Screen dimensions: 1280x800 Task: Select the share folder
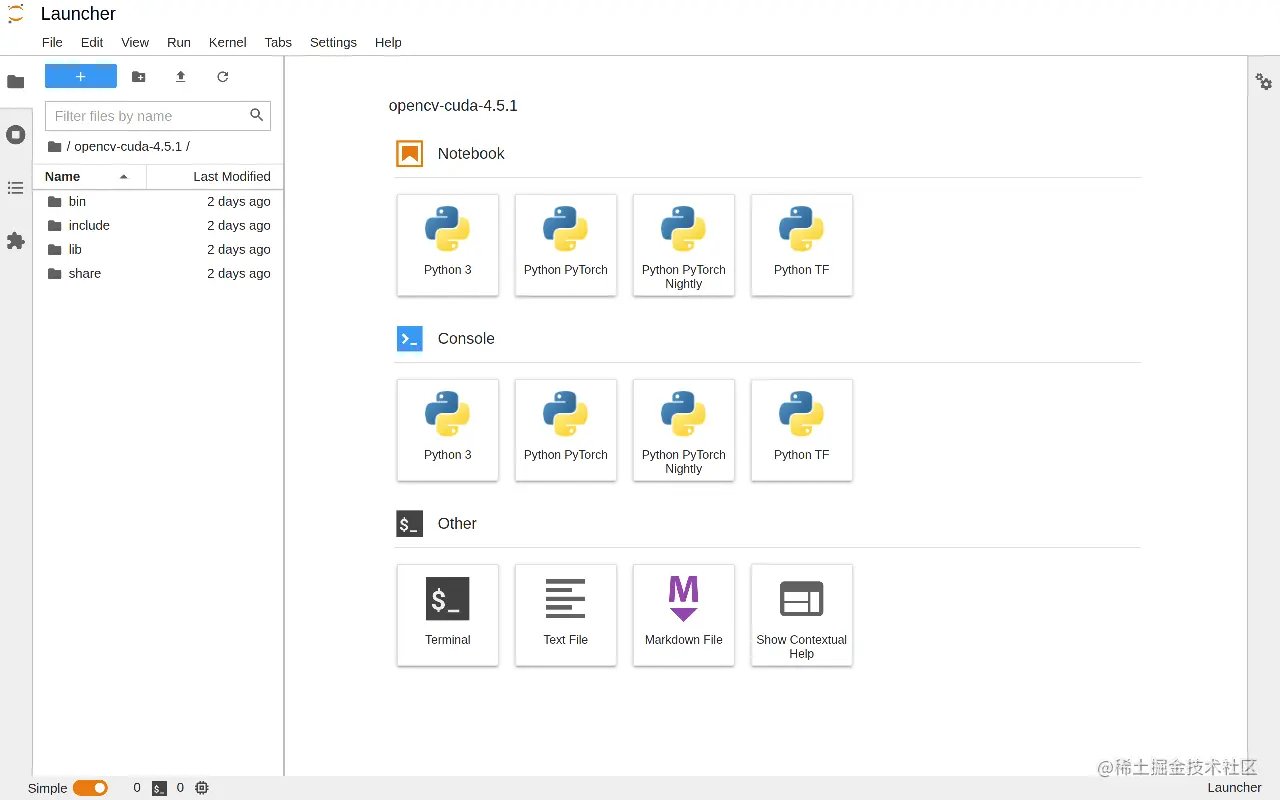(158, 273)
